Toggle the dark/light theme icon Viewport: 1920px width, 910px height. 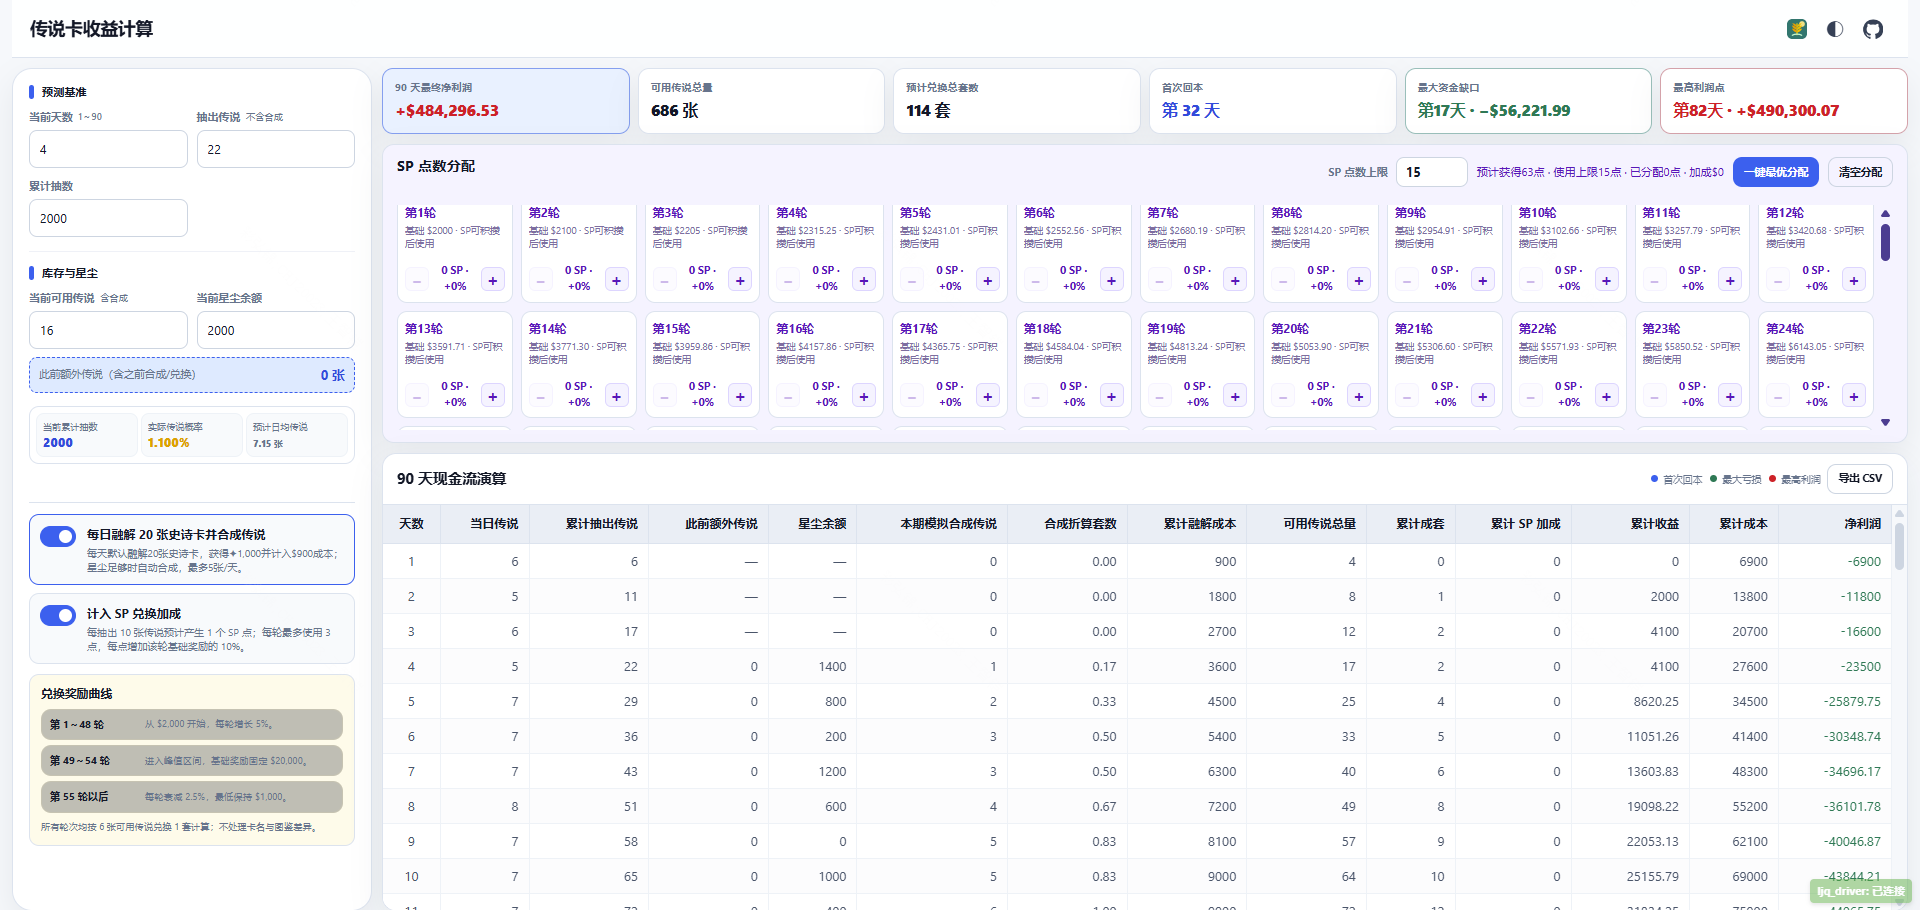(1835, 29)
